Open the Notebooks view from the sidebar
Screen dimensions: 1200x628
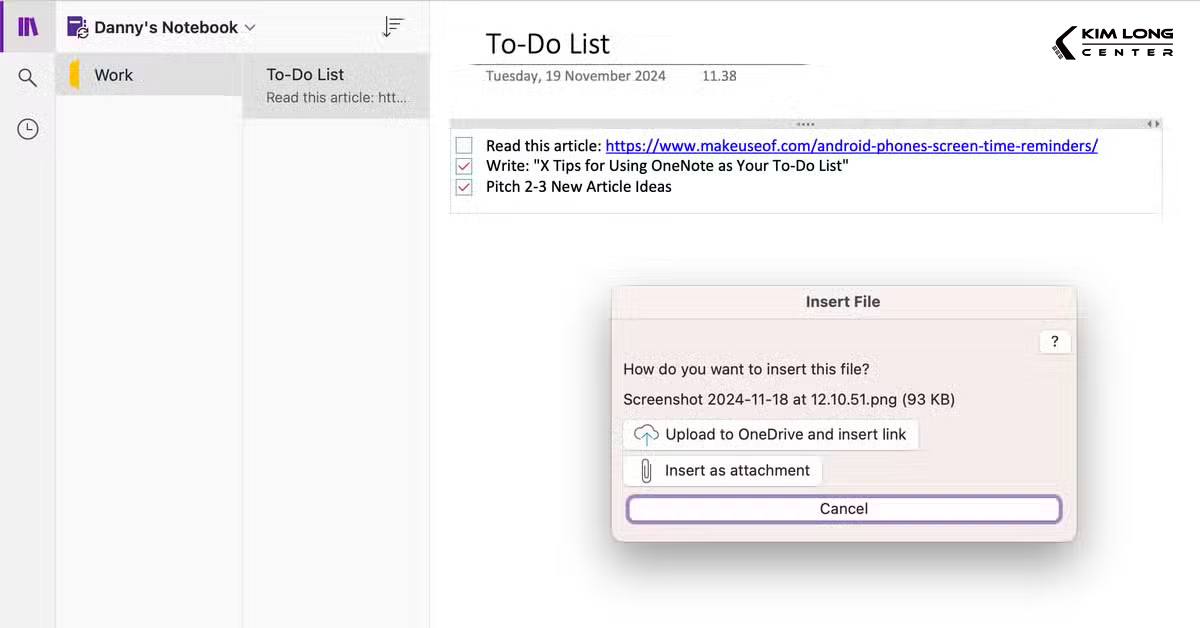[x=26, y=25]
